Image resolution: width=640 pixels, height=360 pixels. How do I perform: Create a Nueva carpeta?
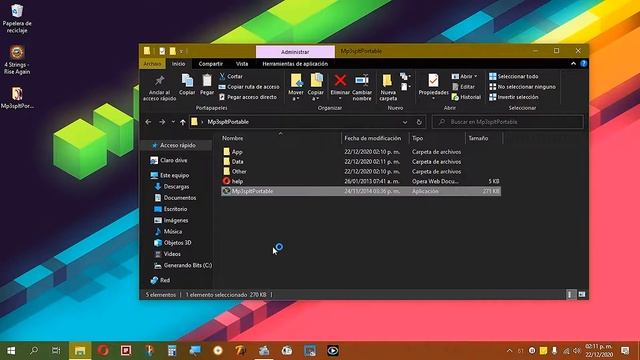pyautogui.click(x=388, y=87)
